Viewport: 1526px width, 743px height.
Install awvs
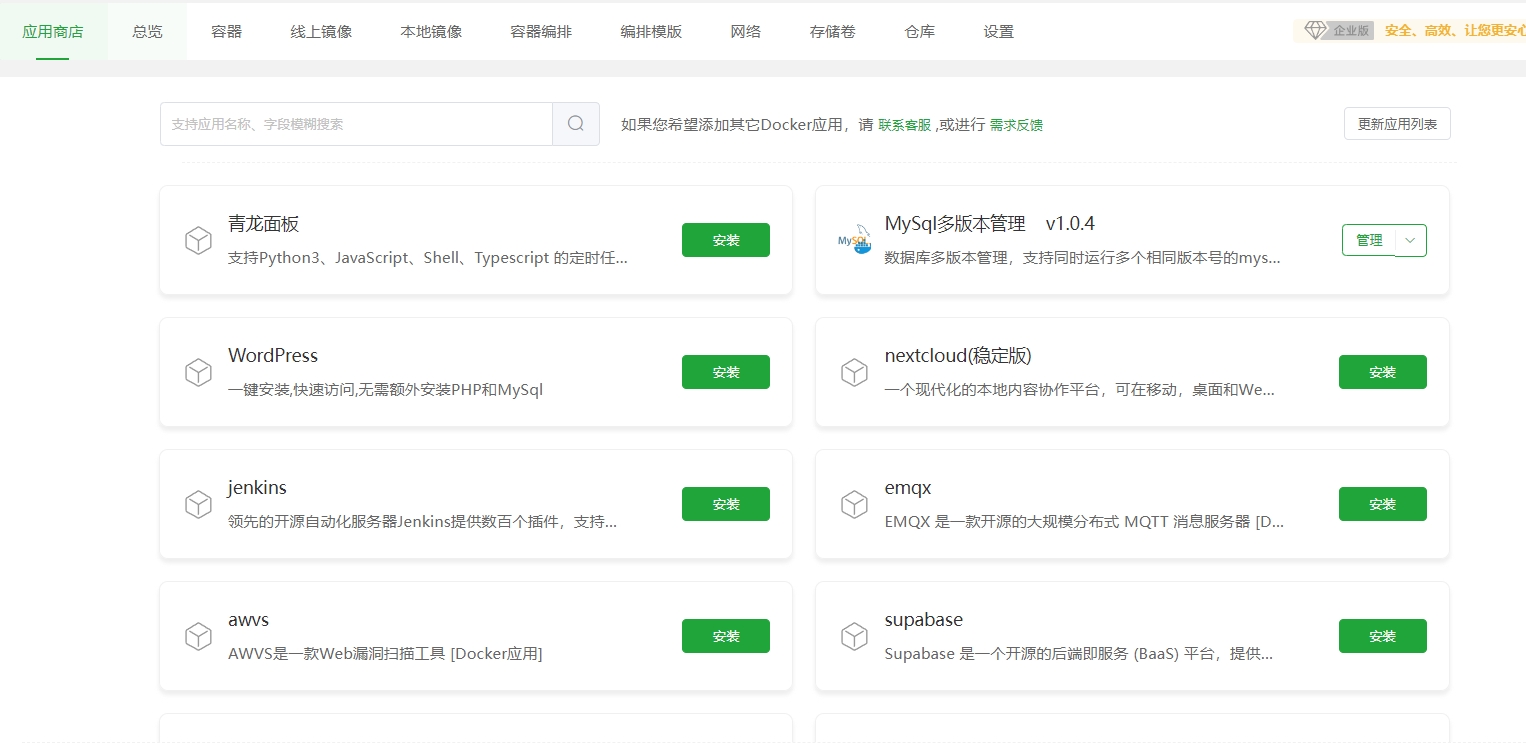pyautogui.click(x=726, y=636)
